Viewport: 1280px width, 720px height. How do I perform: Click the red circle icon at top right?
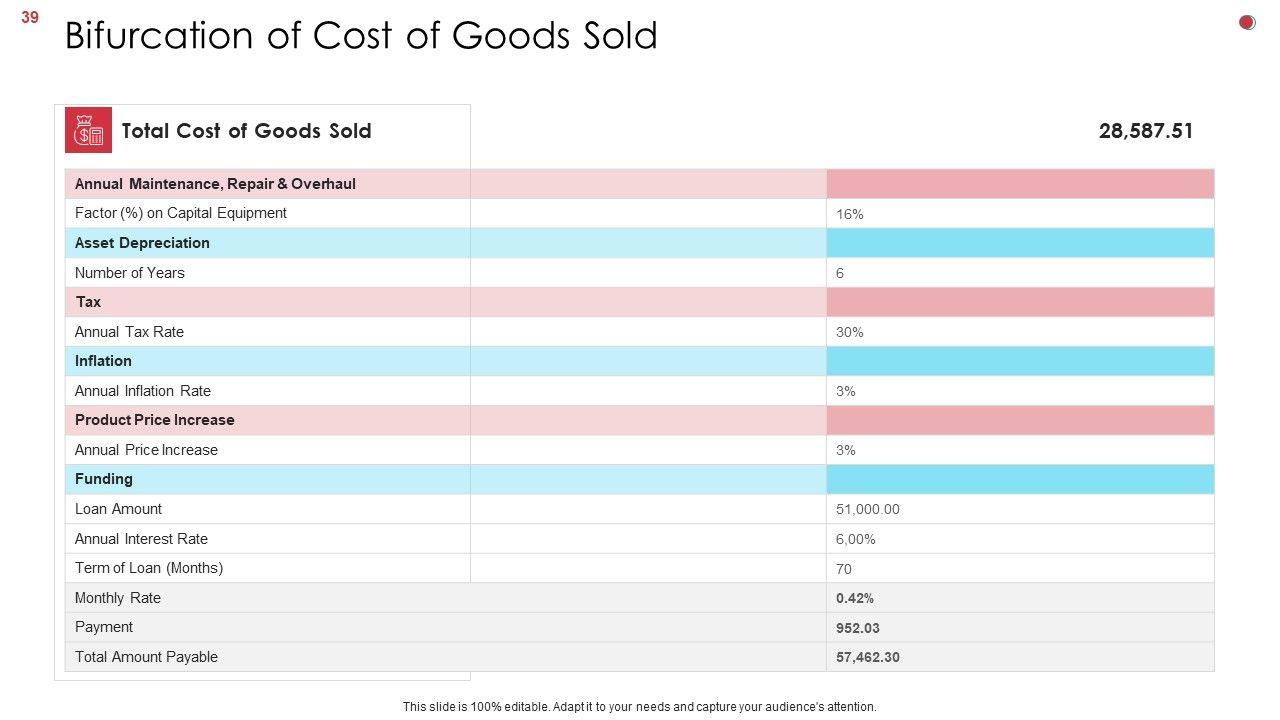click(x=1247, y=22)
